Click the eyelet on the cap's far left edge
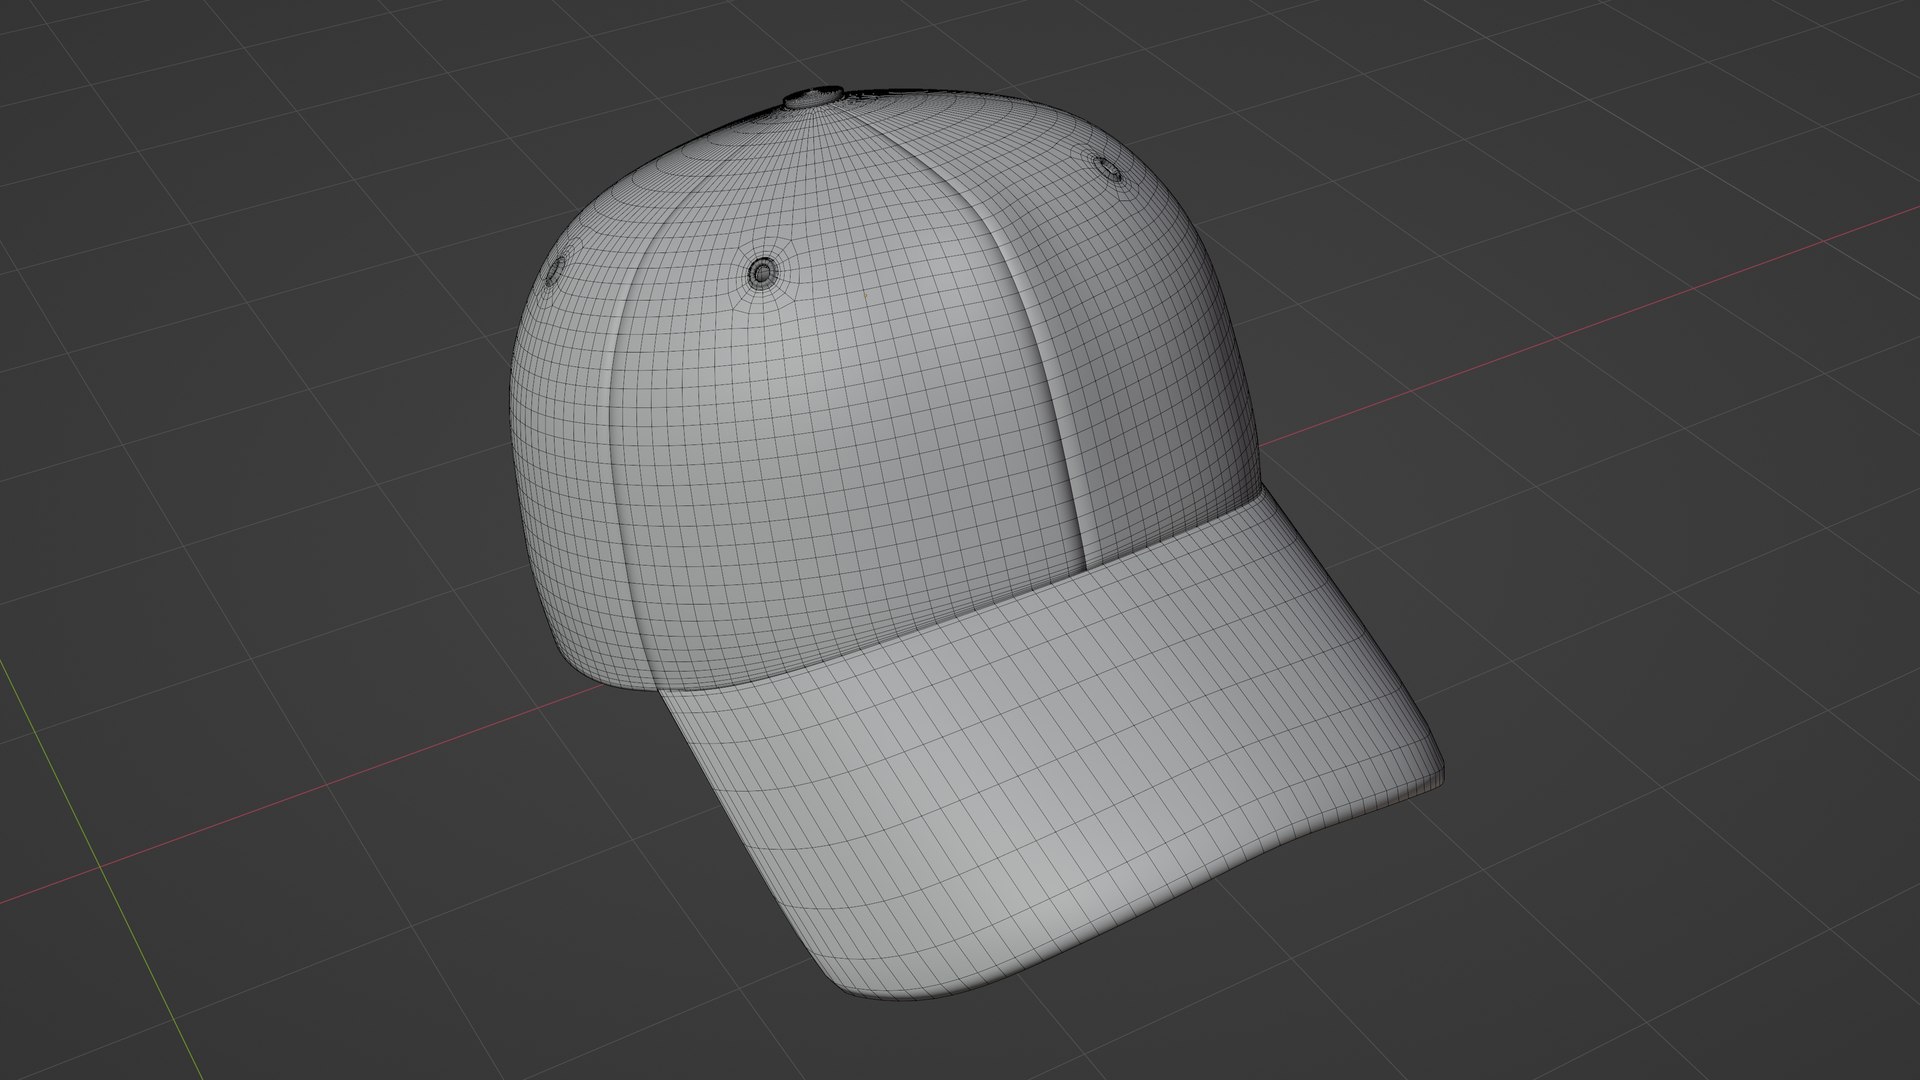Image resolution: width=1920 pixels, height=1080 pixels. [x=553, y=269]
